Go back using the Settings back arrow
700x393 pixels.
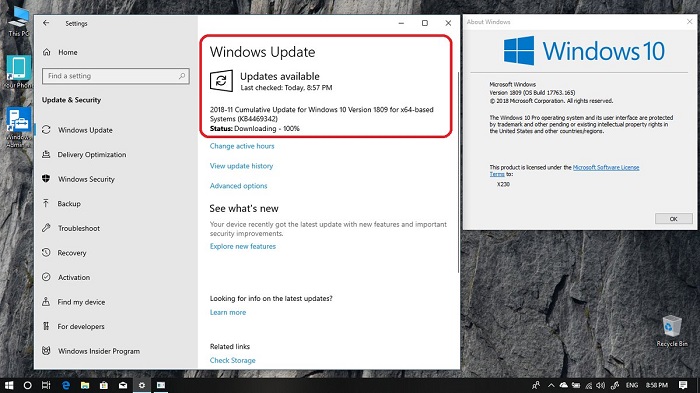46,23
